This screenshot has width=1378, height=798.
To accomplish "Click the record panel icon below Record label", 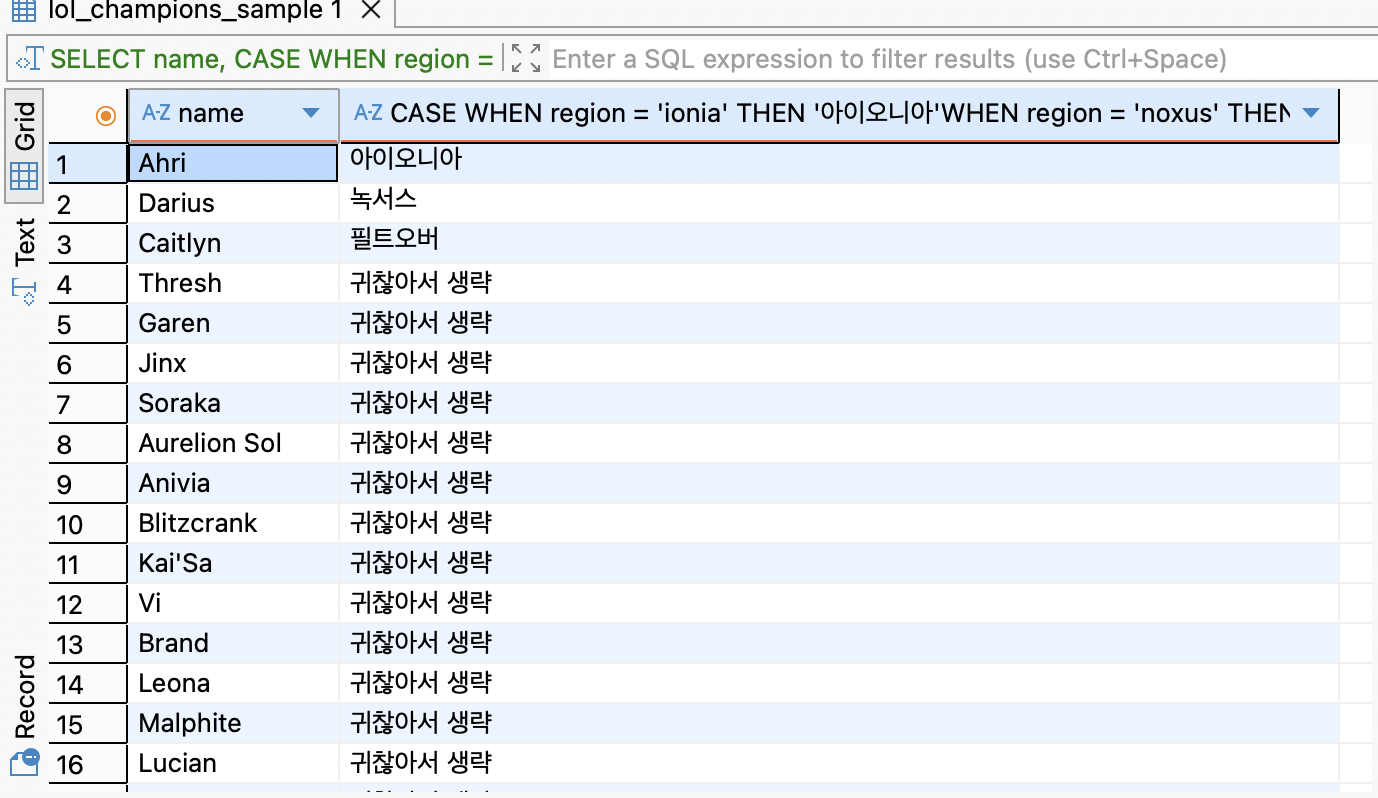I will tap(25, 762).
